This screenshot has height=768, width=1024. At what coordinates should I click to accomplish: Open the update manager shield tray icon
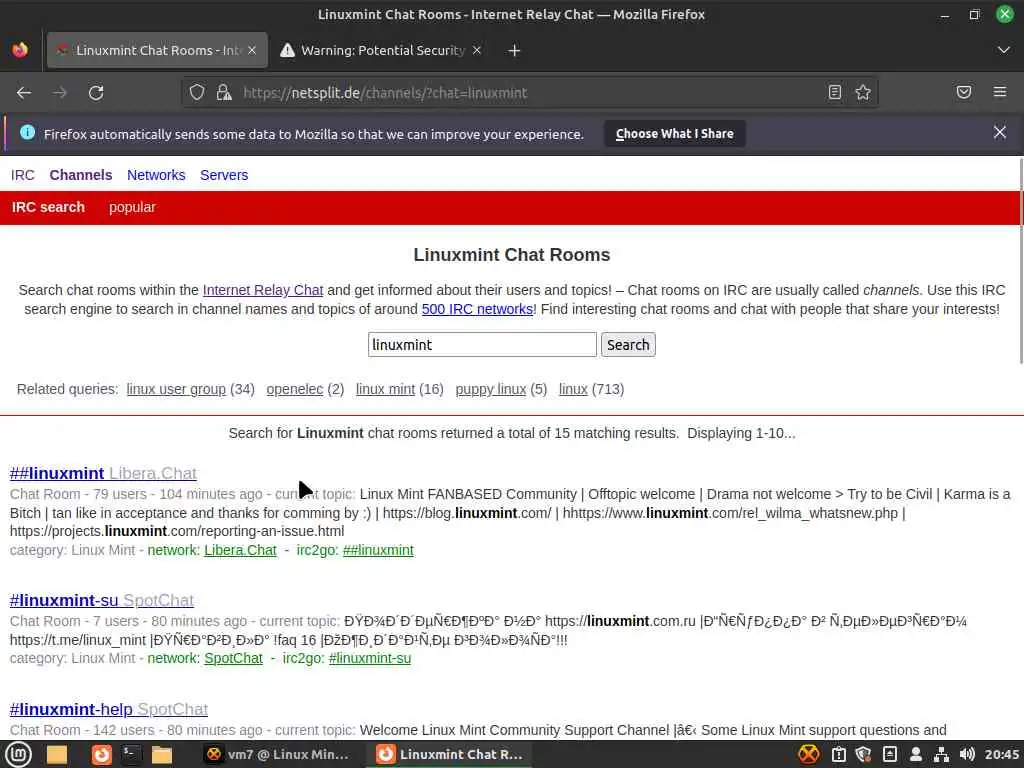tap(863, 754)
